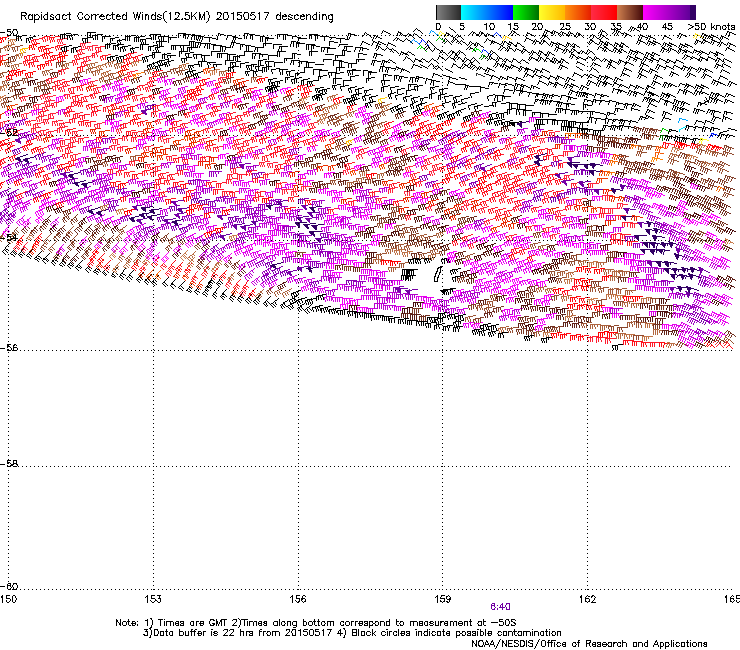Select the green 15-20 knots legend swatch

coord(526,12)
